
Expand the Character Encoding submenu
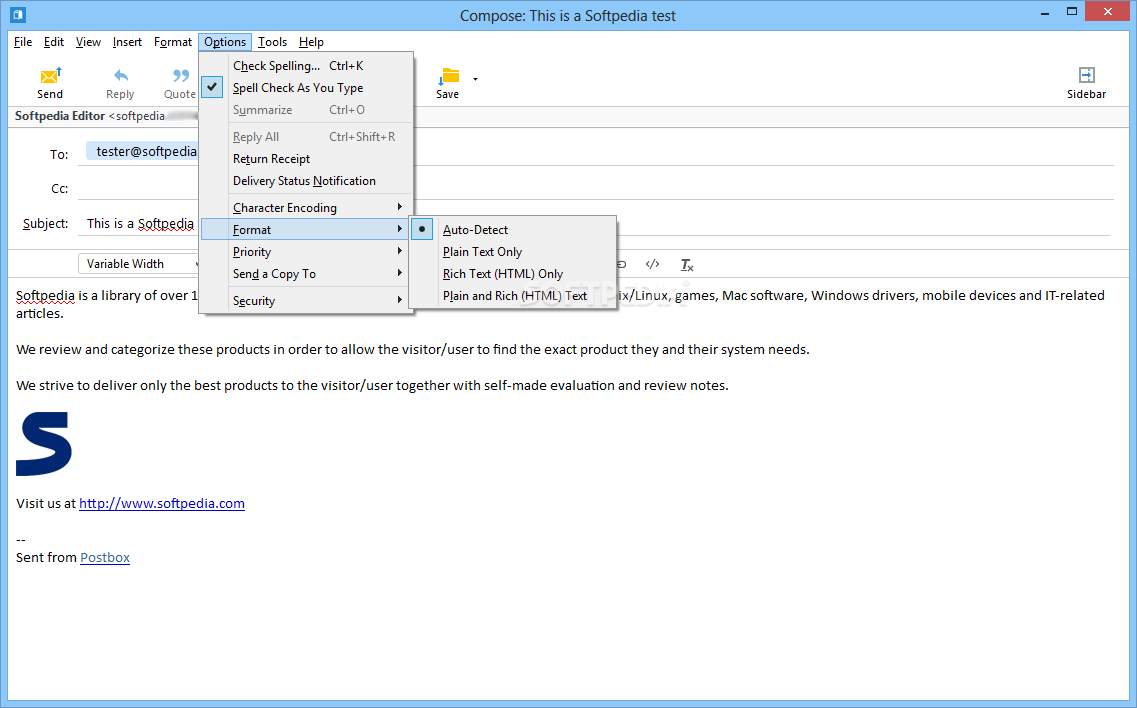[x=306, y=207]
